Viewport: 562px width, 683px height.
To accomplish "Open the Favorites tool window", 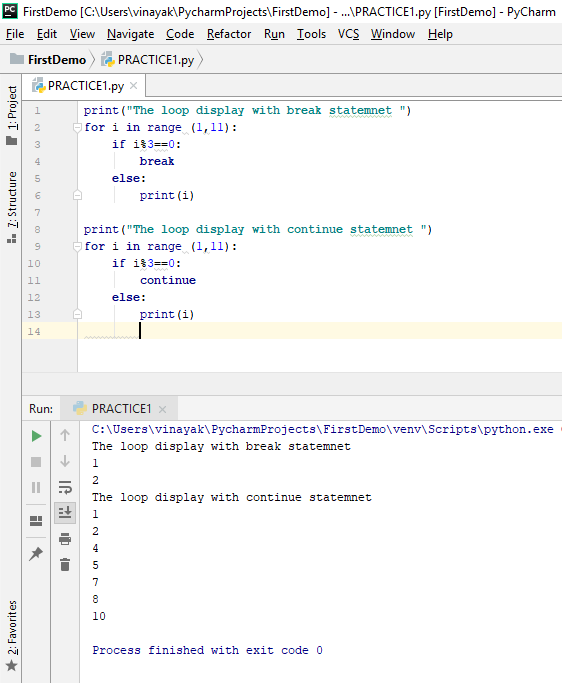I will coord(12,635).
